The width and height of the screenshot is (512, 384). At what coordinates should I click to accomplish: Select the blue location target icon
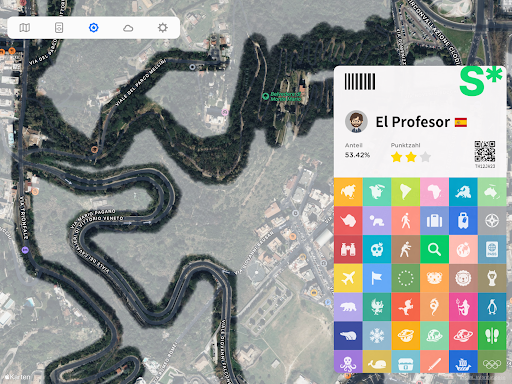(94, 28)
